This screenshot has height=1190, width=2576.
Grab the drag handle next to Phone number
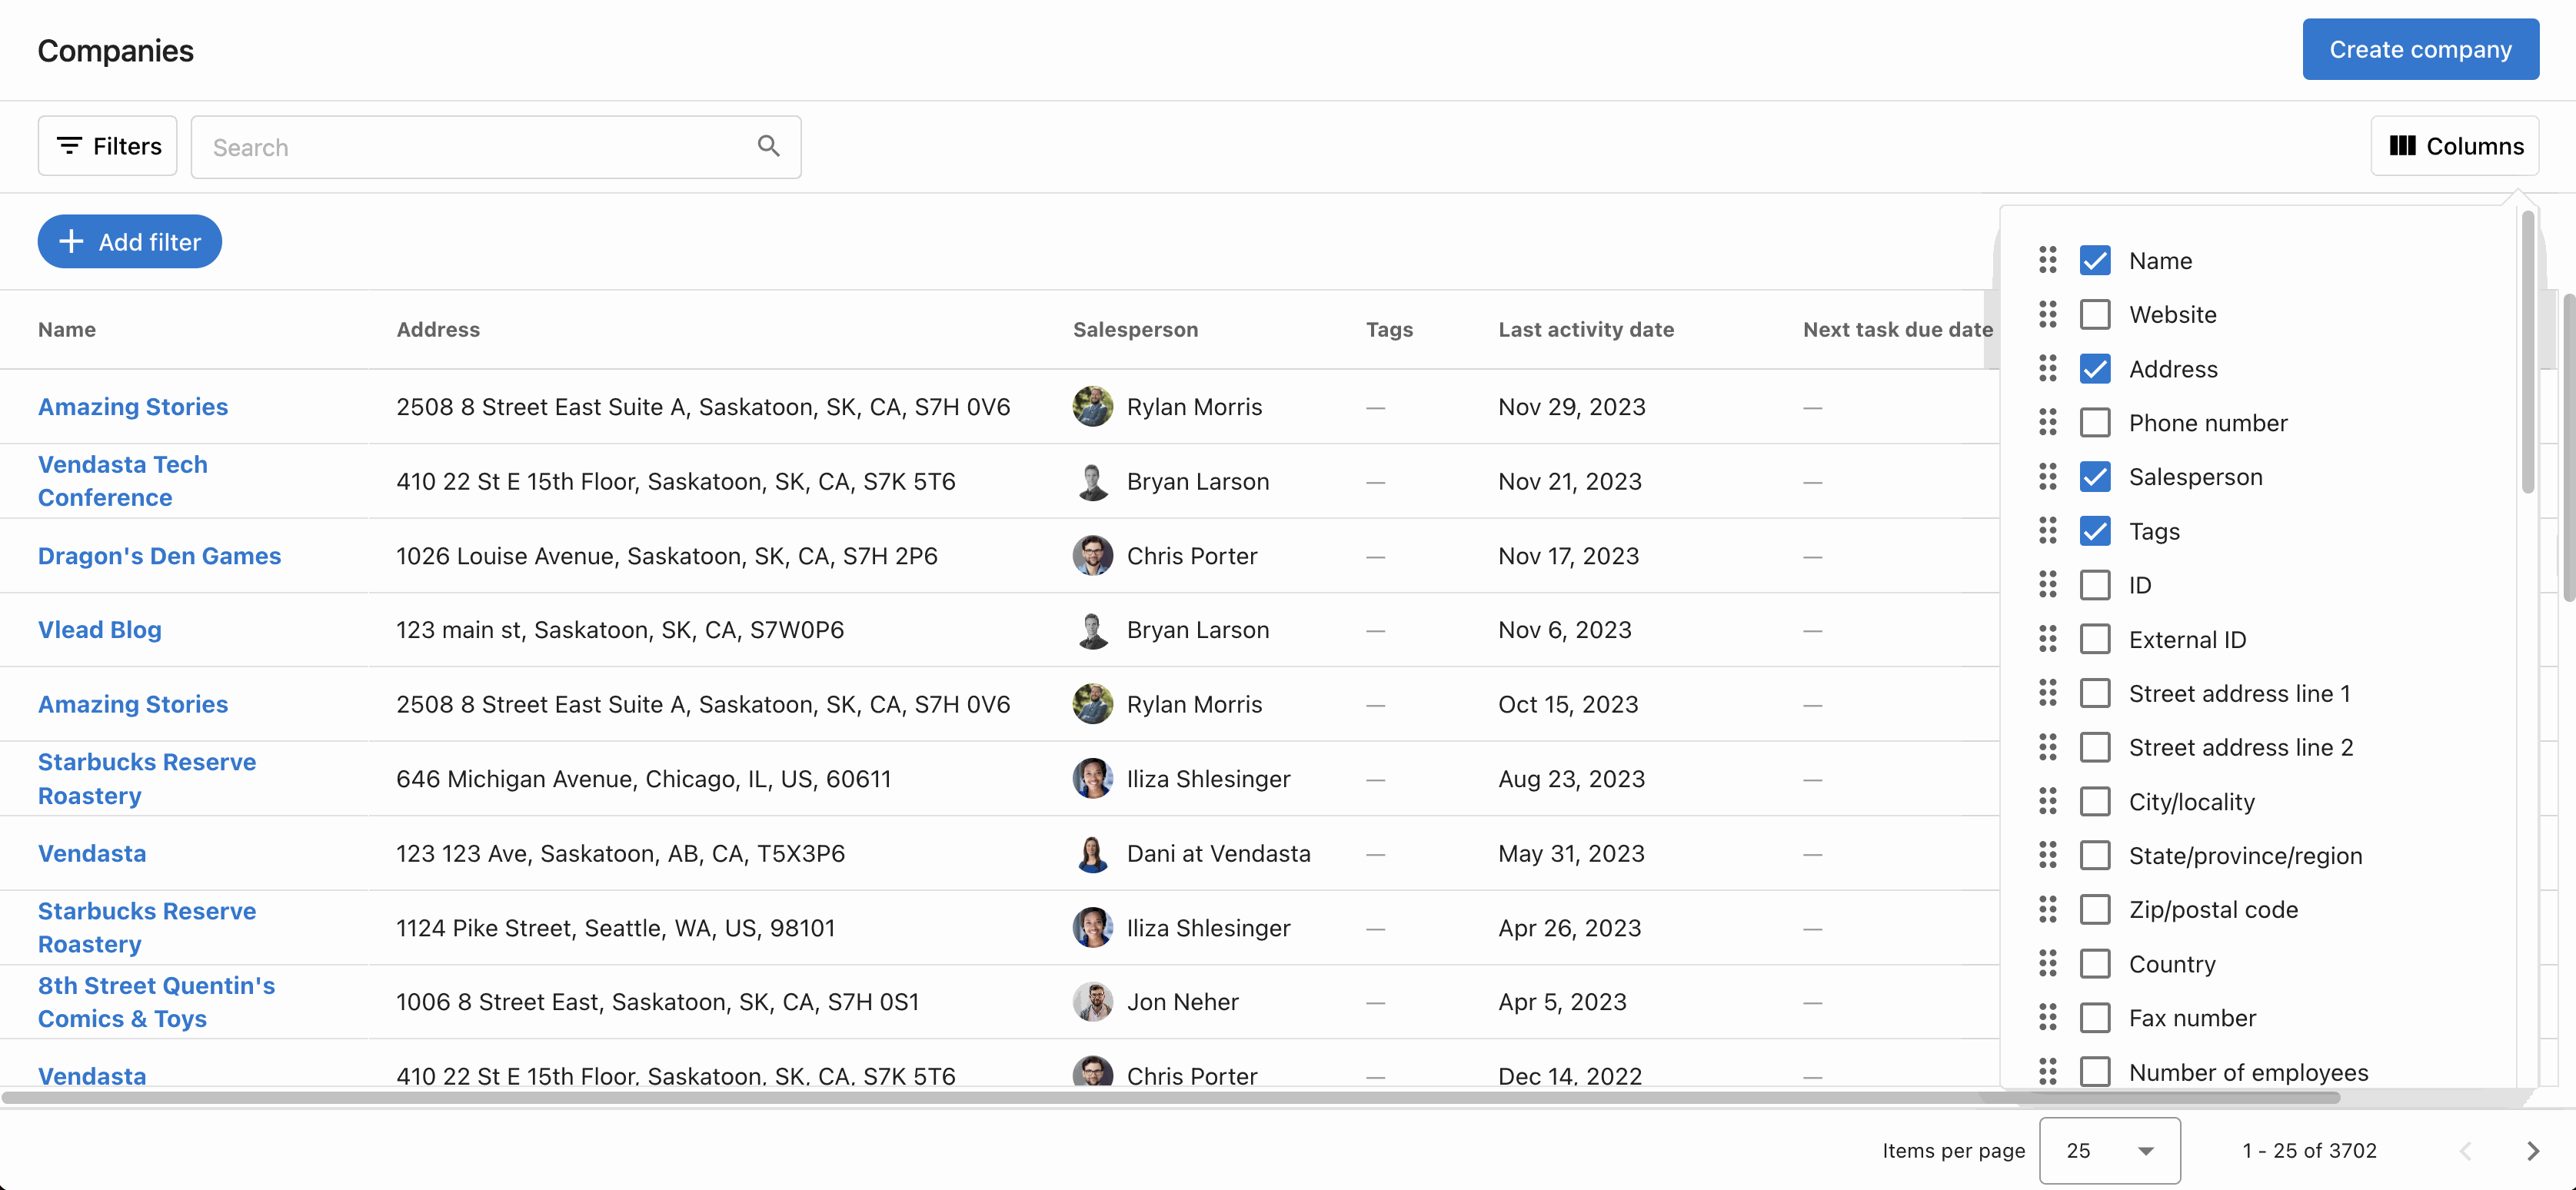2047,422
